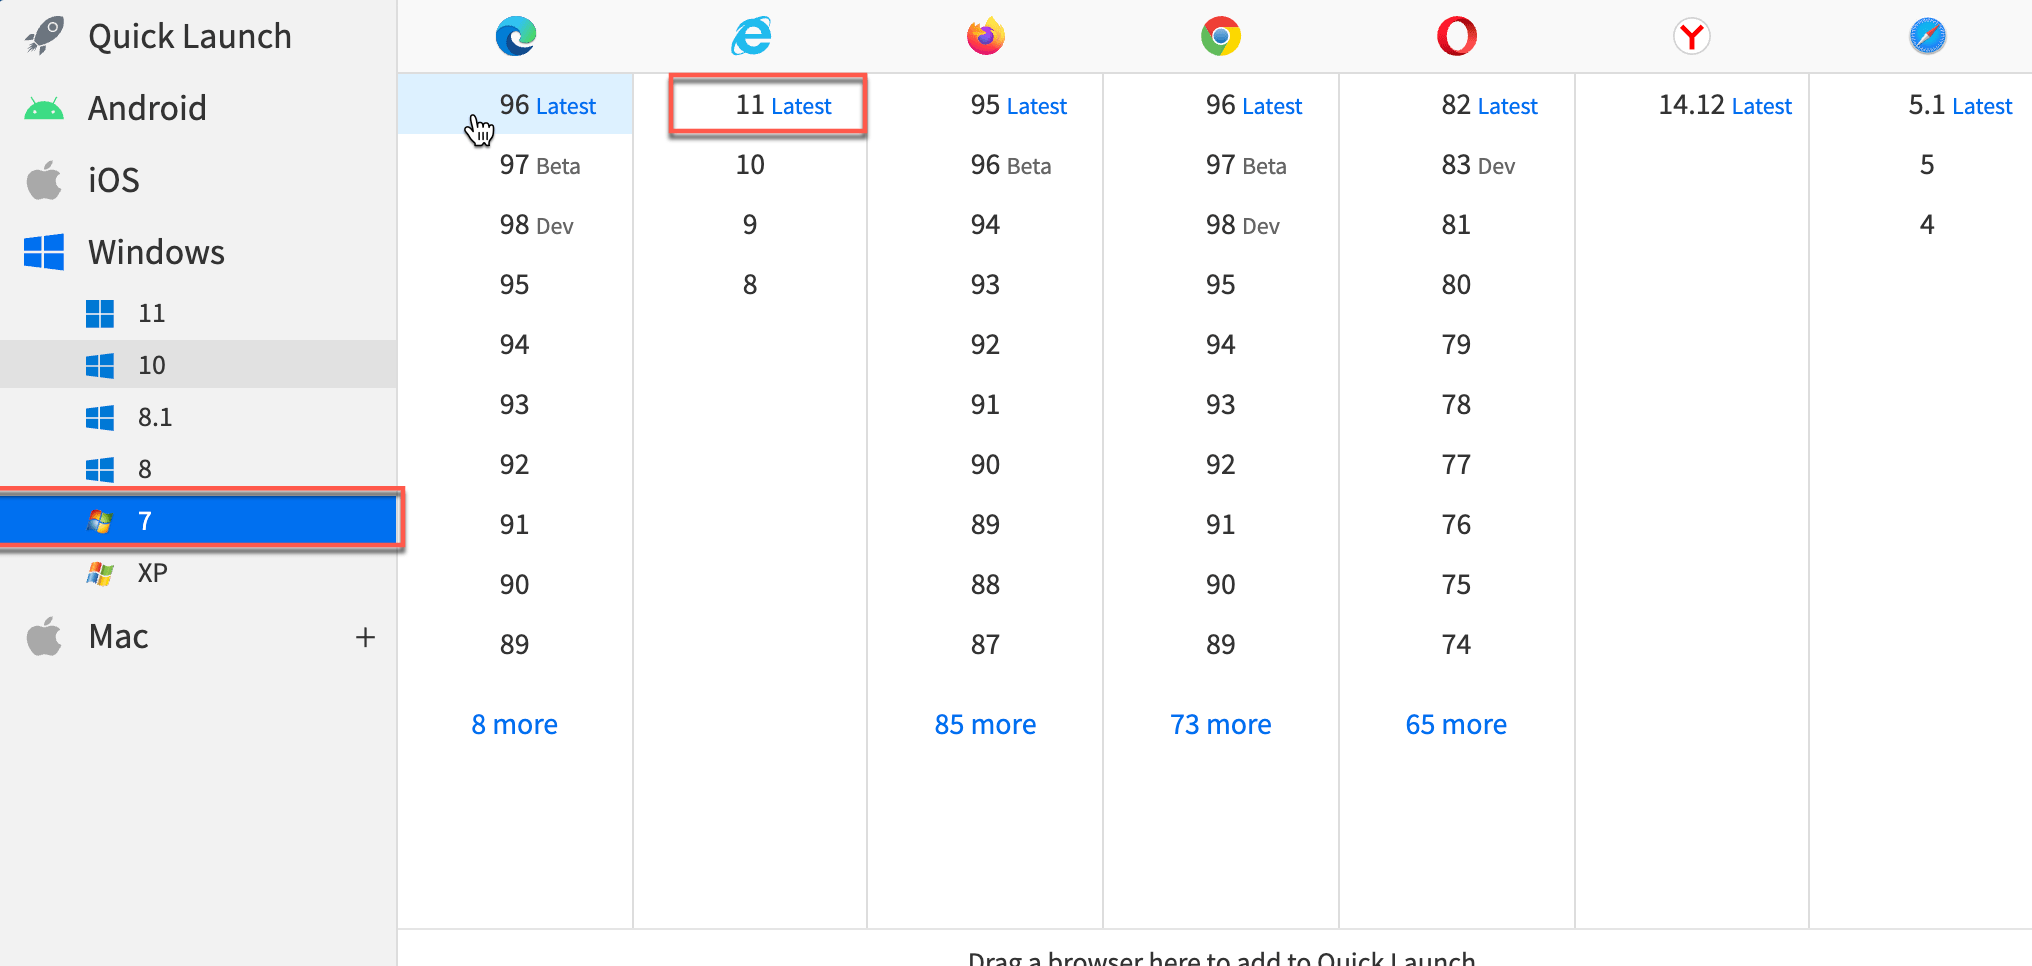Click the Quick Launch rocket icon
Image resolution: width=2032 pixels, height=966 pixels.
pos(44,35)
